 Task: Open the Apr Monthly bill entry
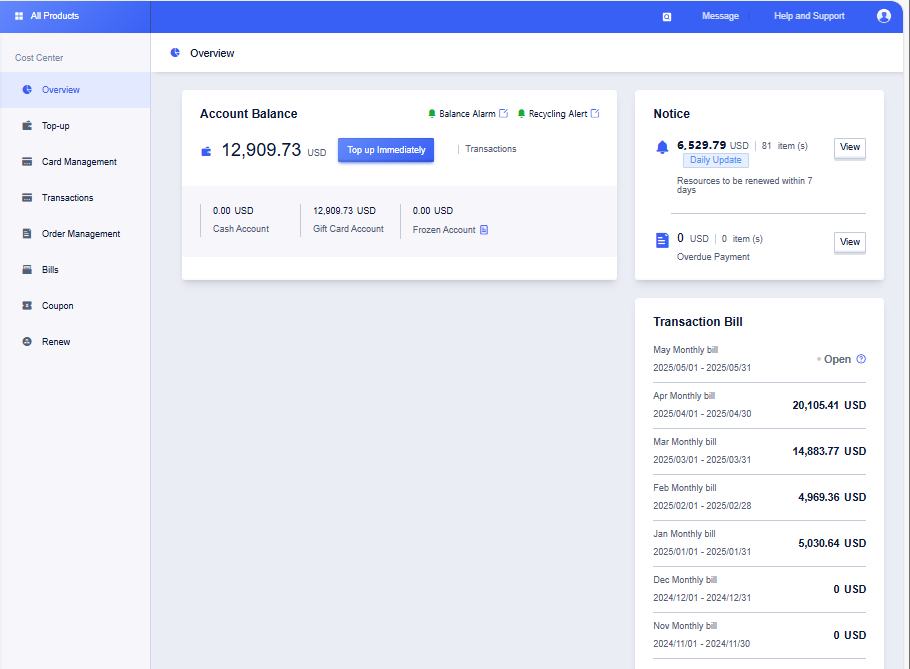(759, 405)
